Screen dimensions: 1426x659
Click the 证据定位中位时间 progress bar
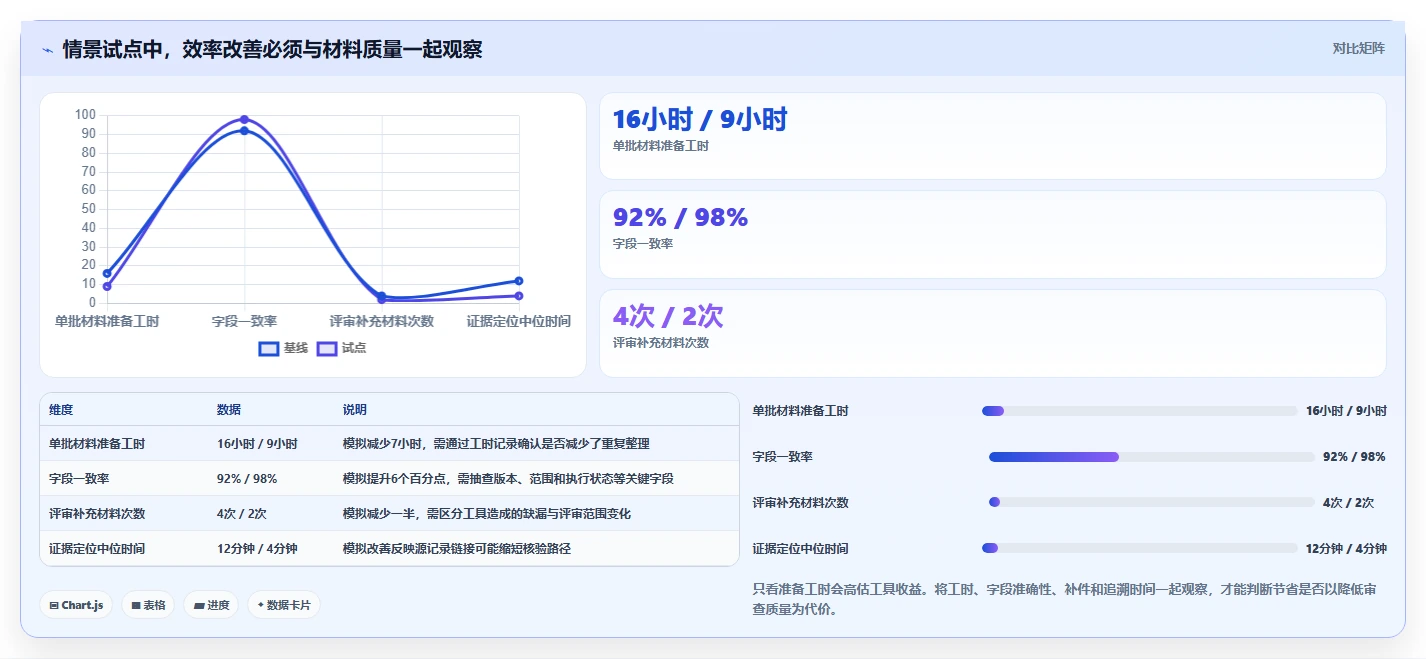1139,548
